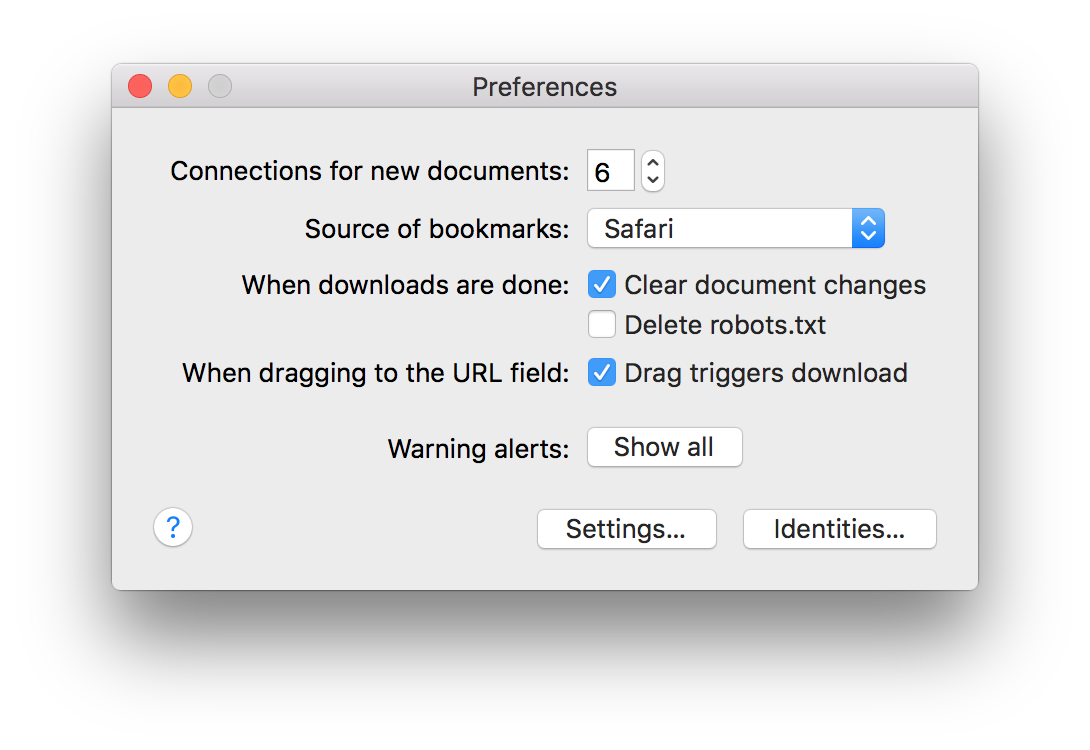This screenshot has height=750, width=1090.
Task: Click the stepper control beside the connections field
Action: pos(652,170)
